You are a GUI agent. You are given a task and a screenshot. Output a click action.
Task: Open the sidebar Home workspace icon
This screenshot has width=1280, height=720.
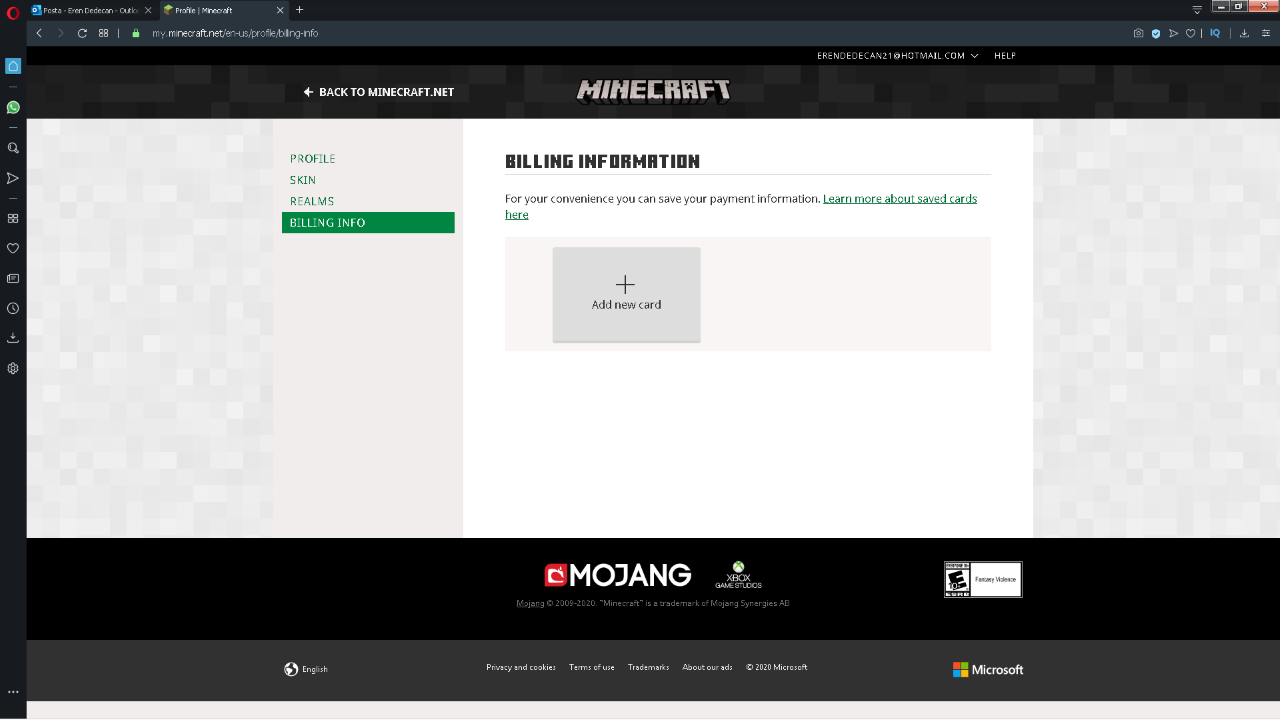pos(13,66)
